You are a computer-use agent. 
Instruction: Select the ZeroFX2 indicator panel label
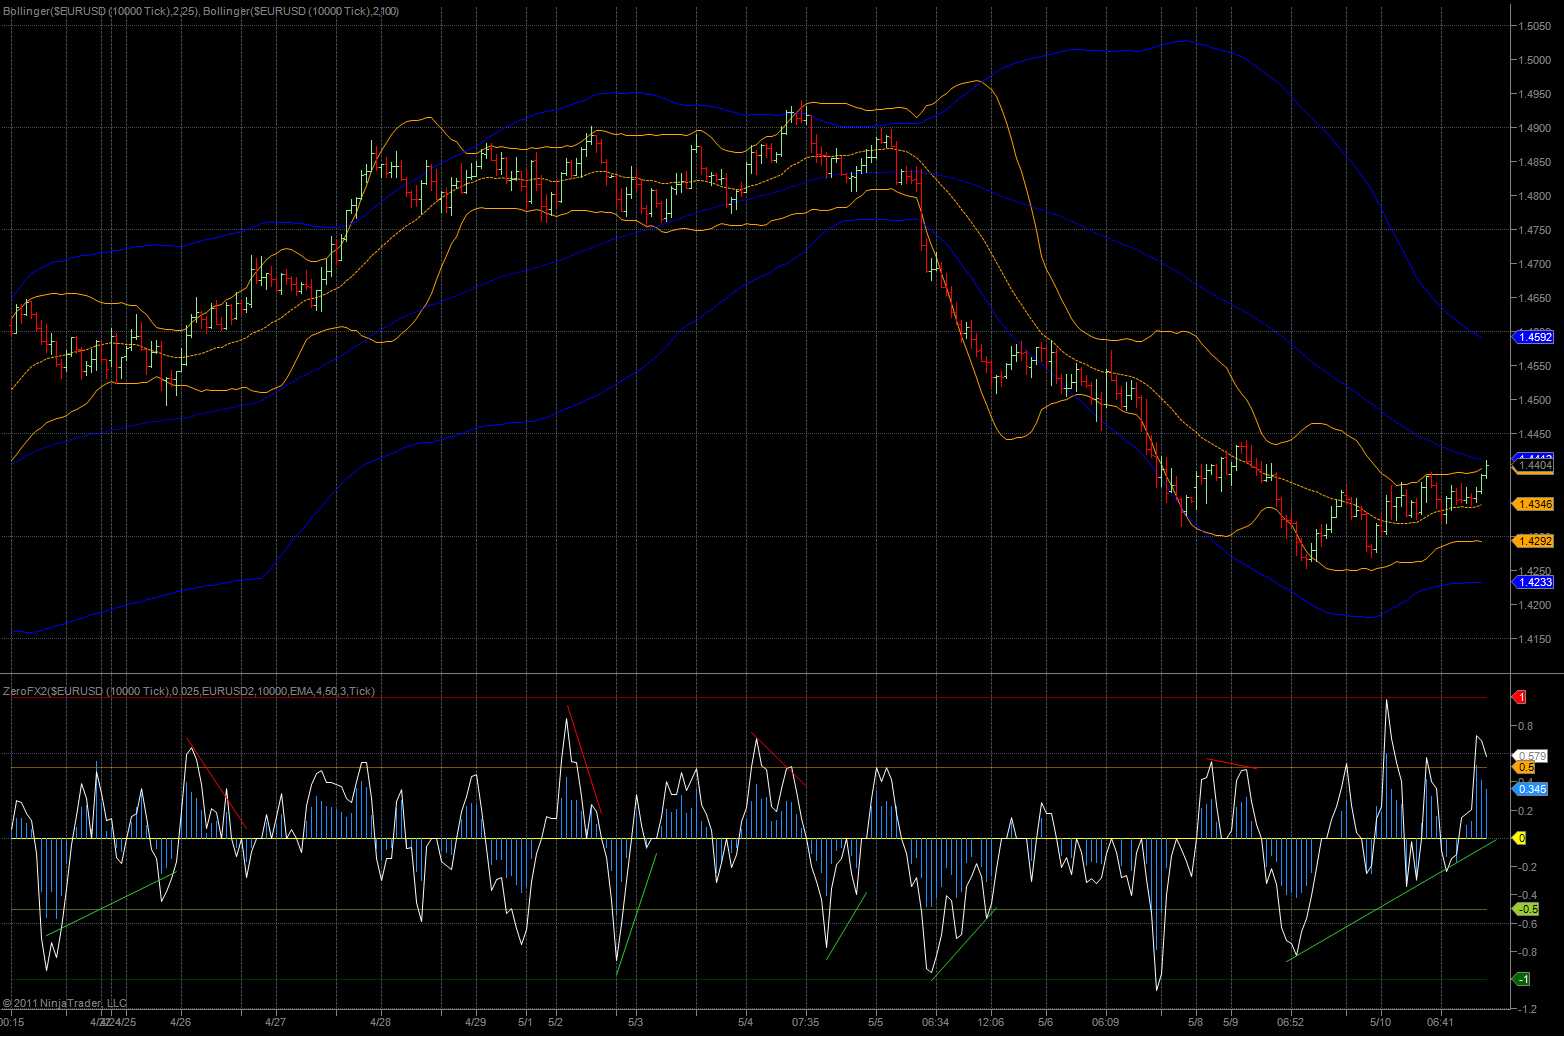click(189, 691)
